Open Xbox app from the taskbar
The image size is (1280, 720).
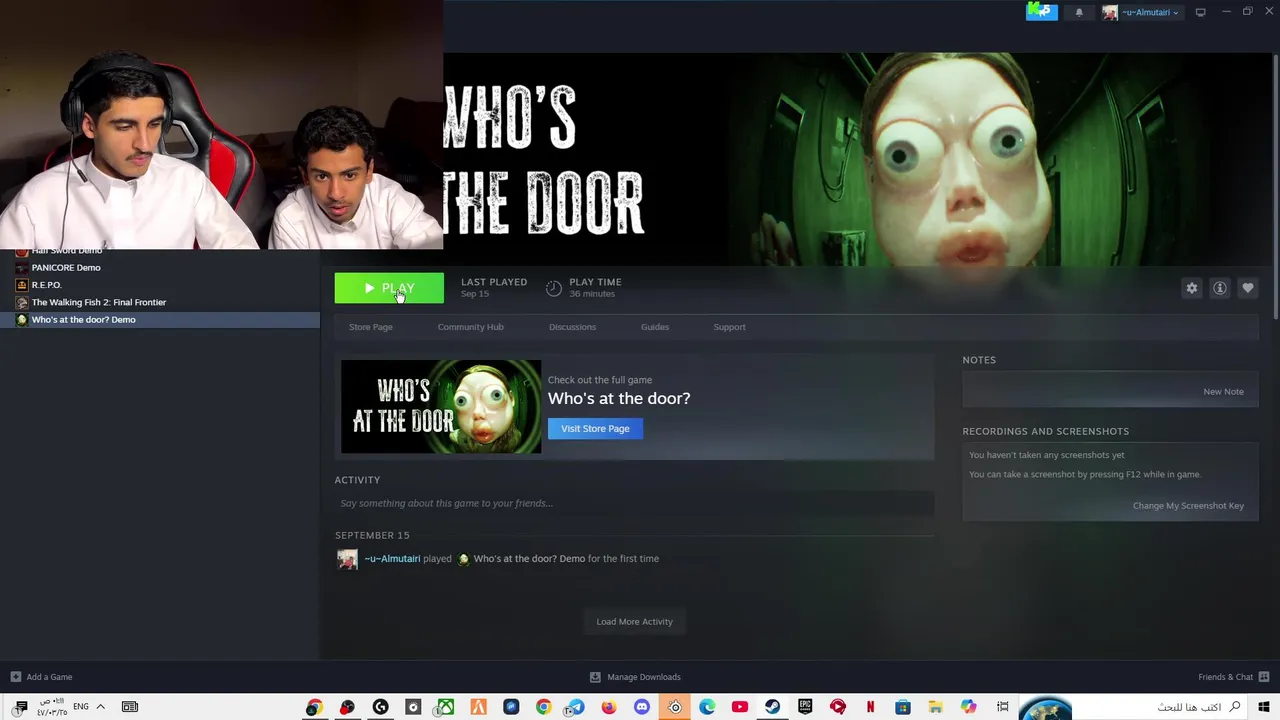click(x=445, y=707)
